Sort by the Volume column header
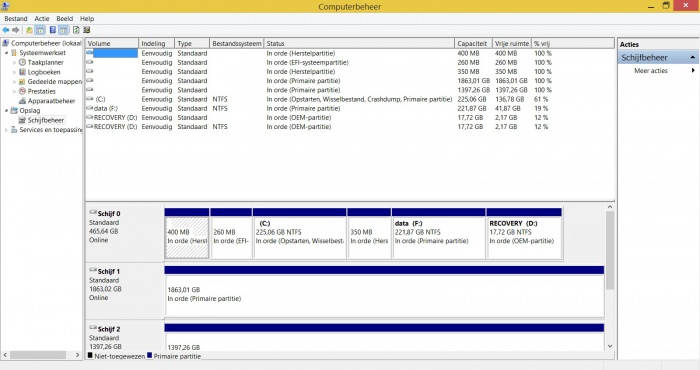Viewport: 700px width, 370px height. [x=112, y=43]
